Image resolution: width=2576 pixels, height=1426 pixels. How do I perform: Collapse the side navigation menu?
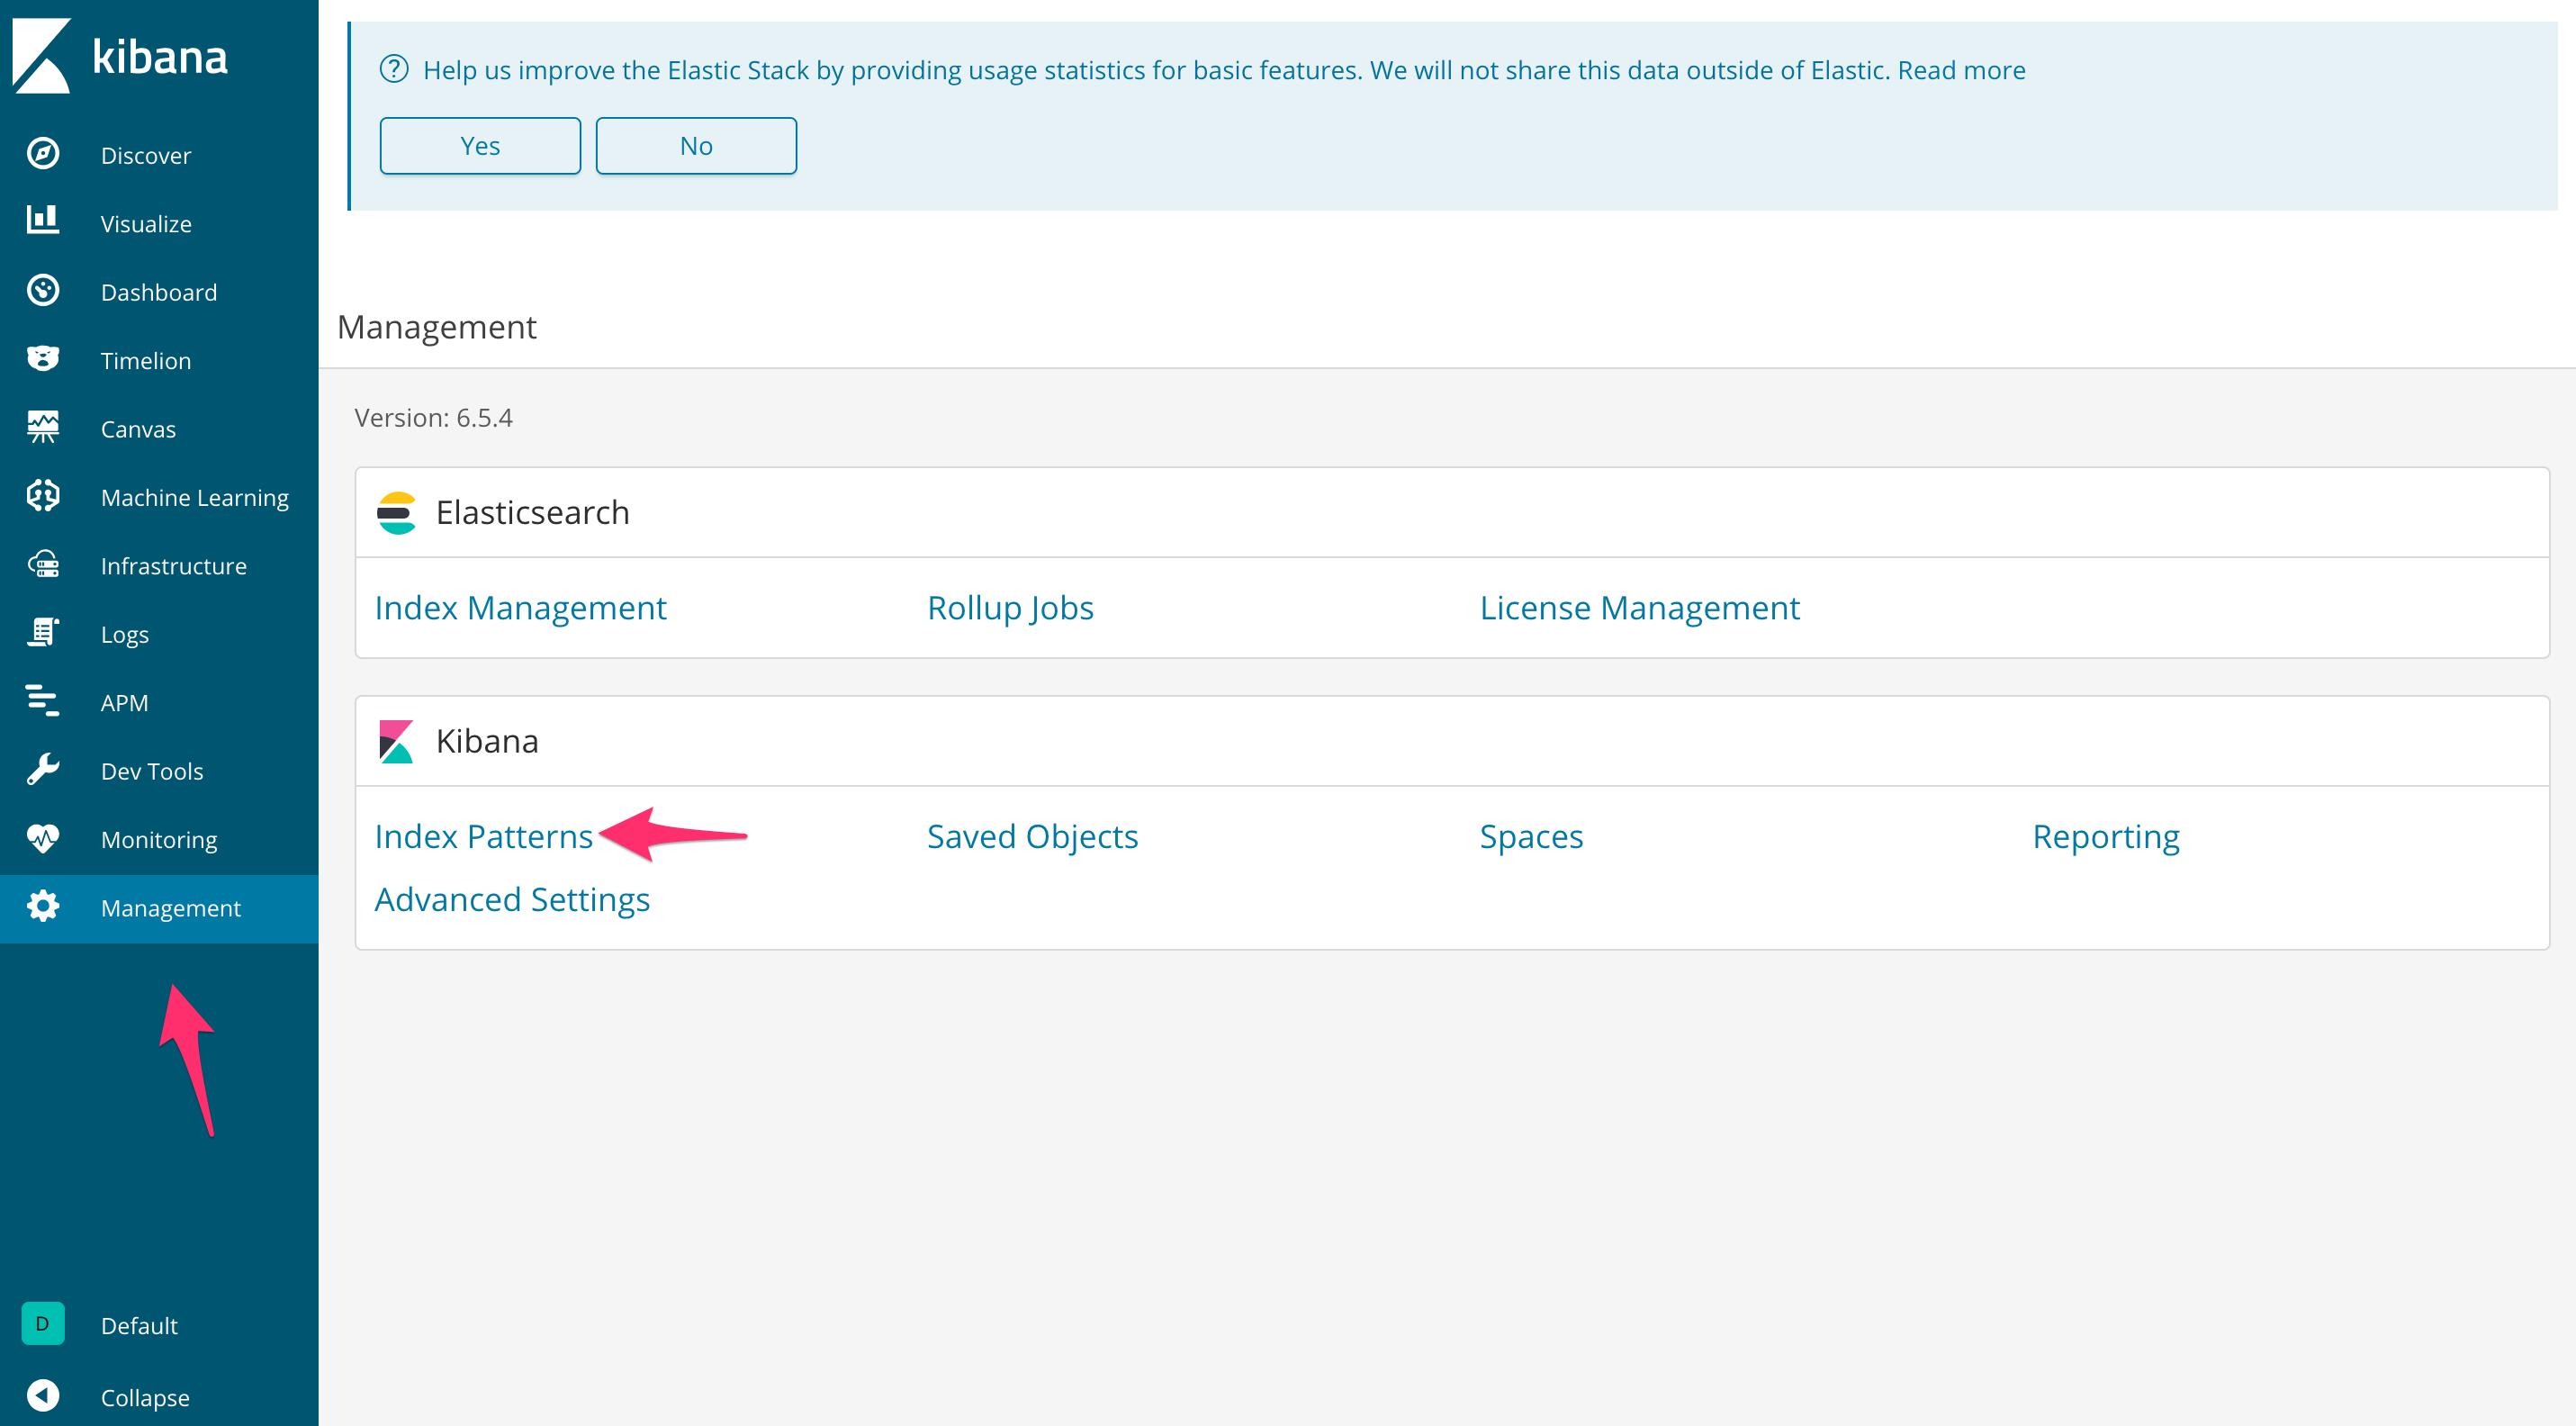[144, 1397]
